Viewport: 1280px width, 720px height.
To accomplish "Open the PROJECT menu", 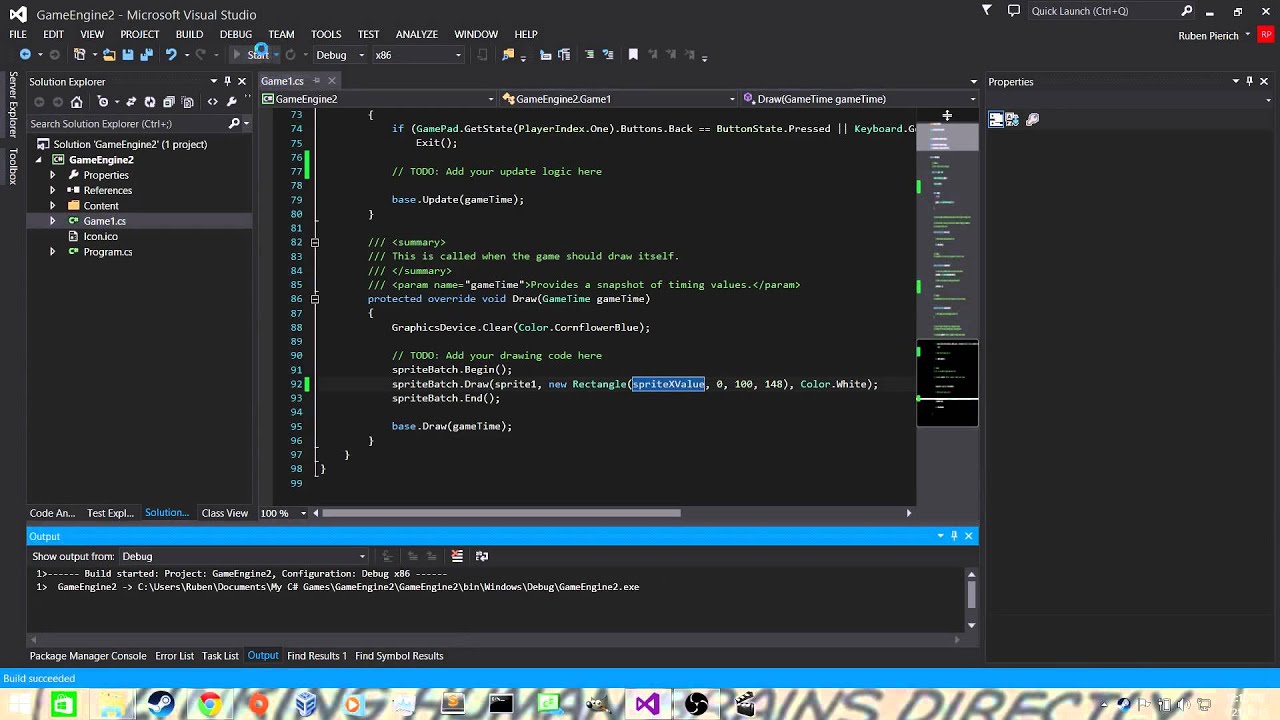I will (x=140, y=34).
